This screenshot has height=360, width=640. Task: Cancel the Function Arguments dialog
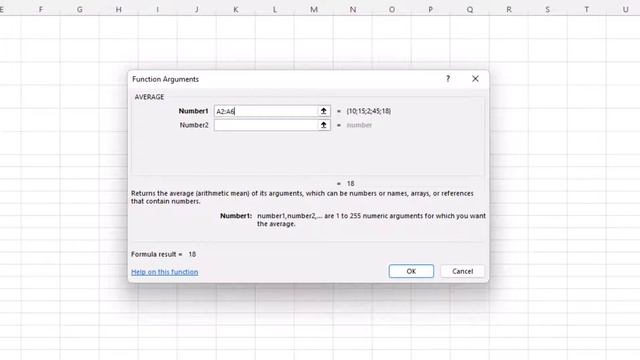462,271
